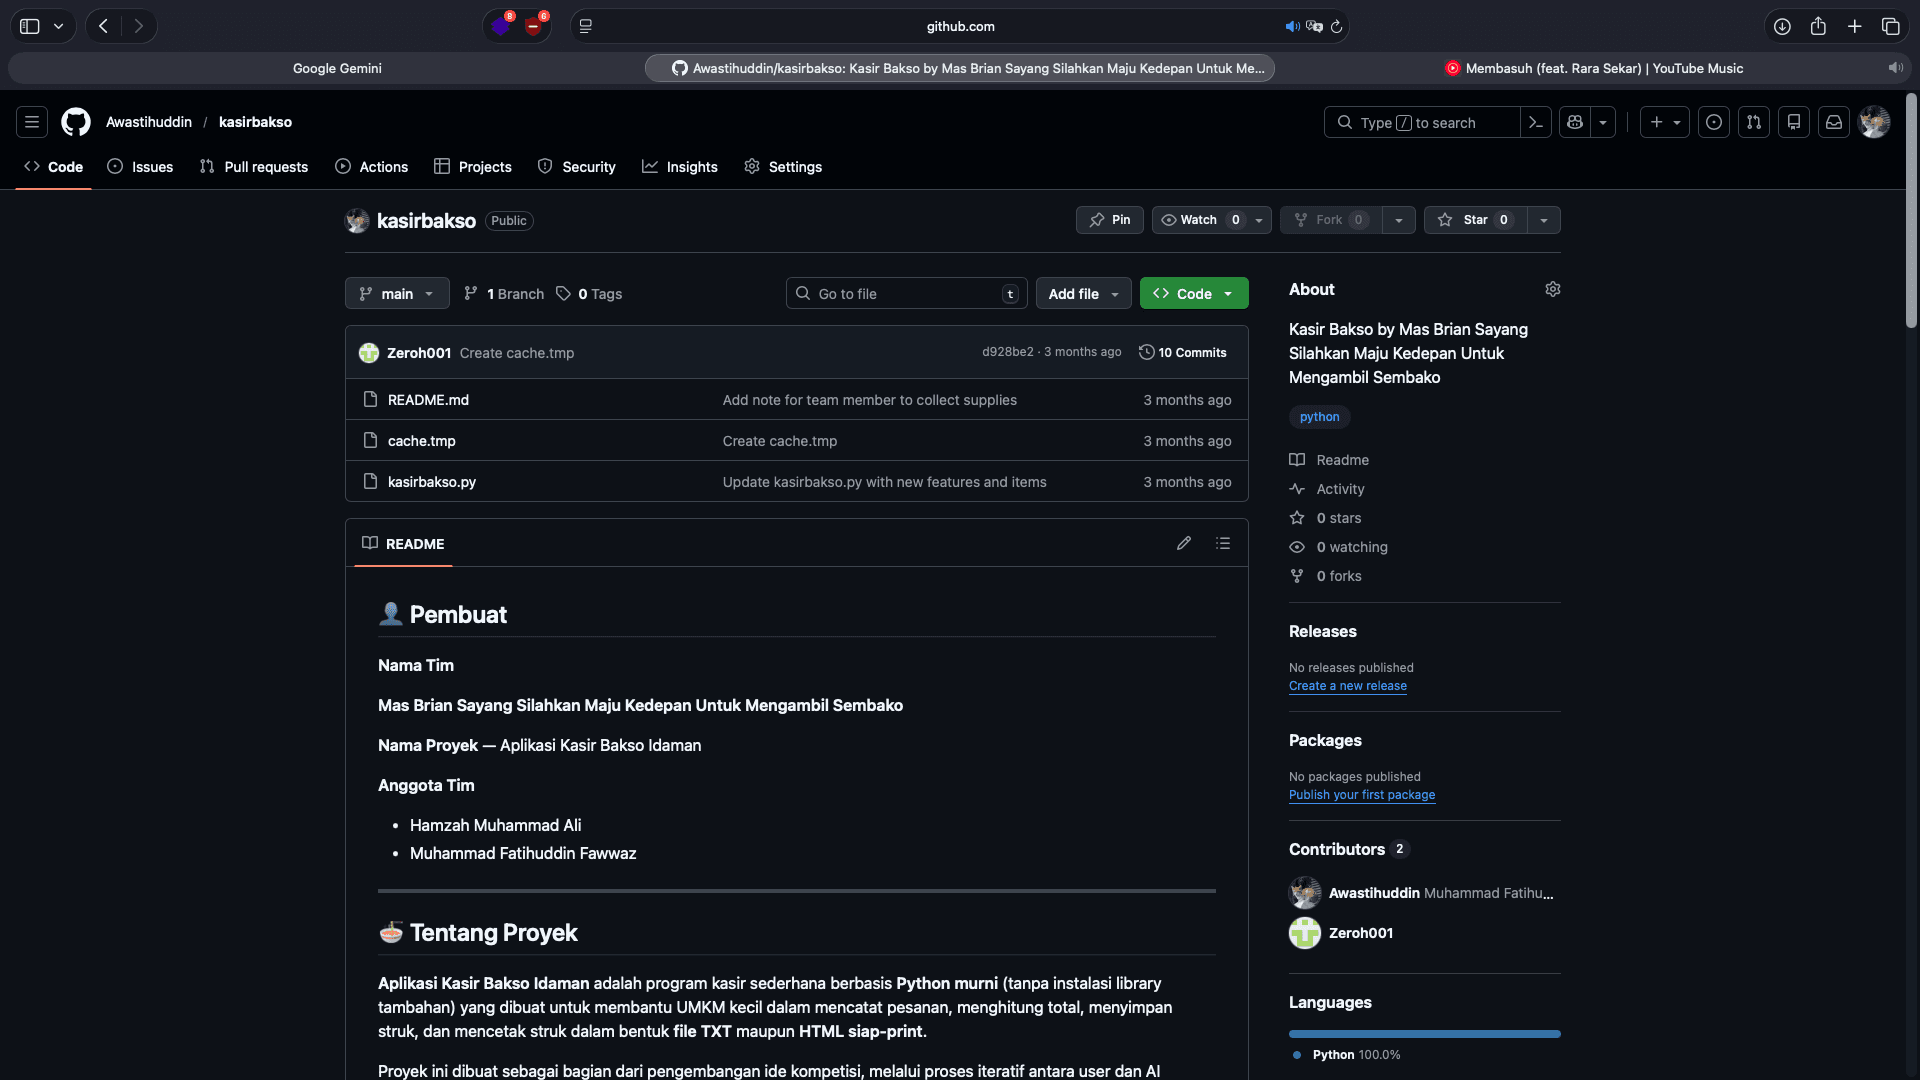Viewport: 1920px width, 1080px height.
Task: Open the issues shortcut icon in header
Action: point(1714,122)
